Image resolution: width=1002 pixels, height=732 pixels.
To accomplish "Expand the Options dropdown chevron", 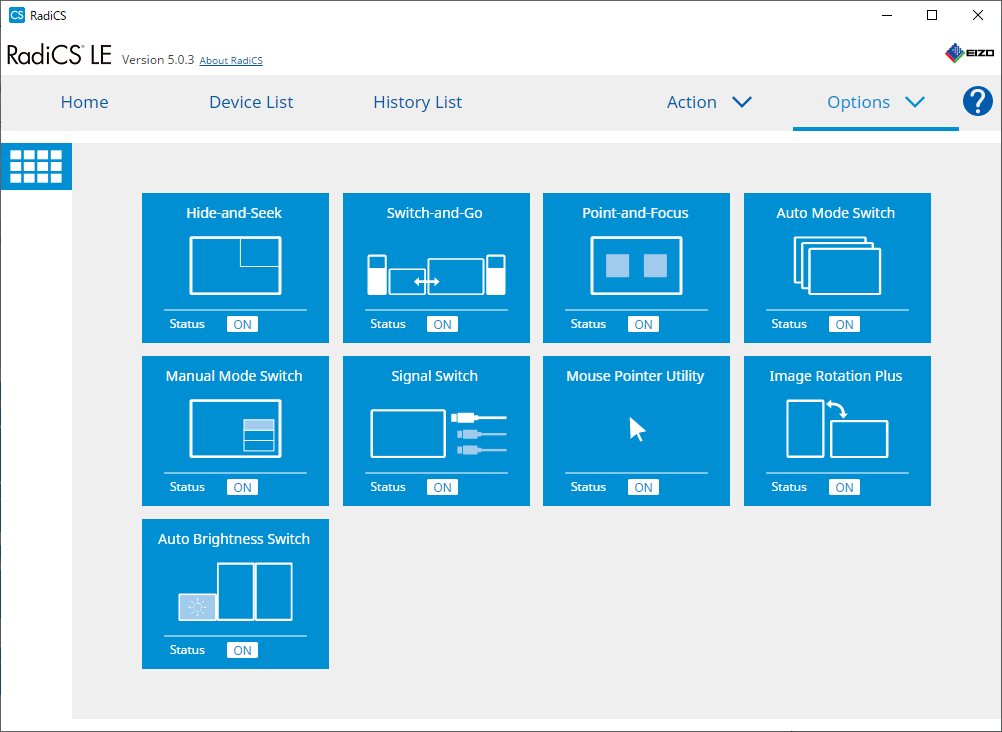I will (915, 102).
